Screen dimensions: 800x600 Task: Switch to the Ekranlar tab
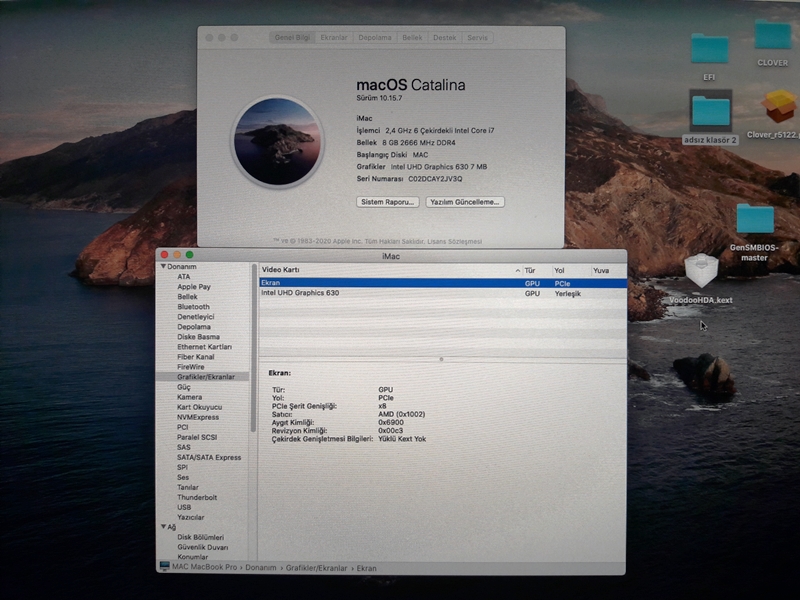coord(334,37)
